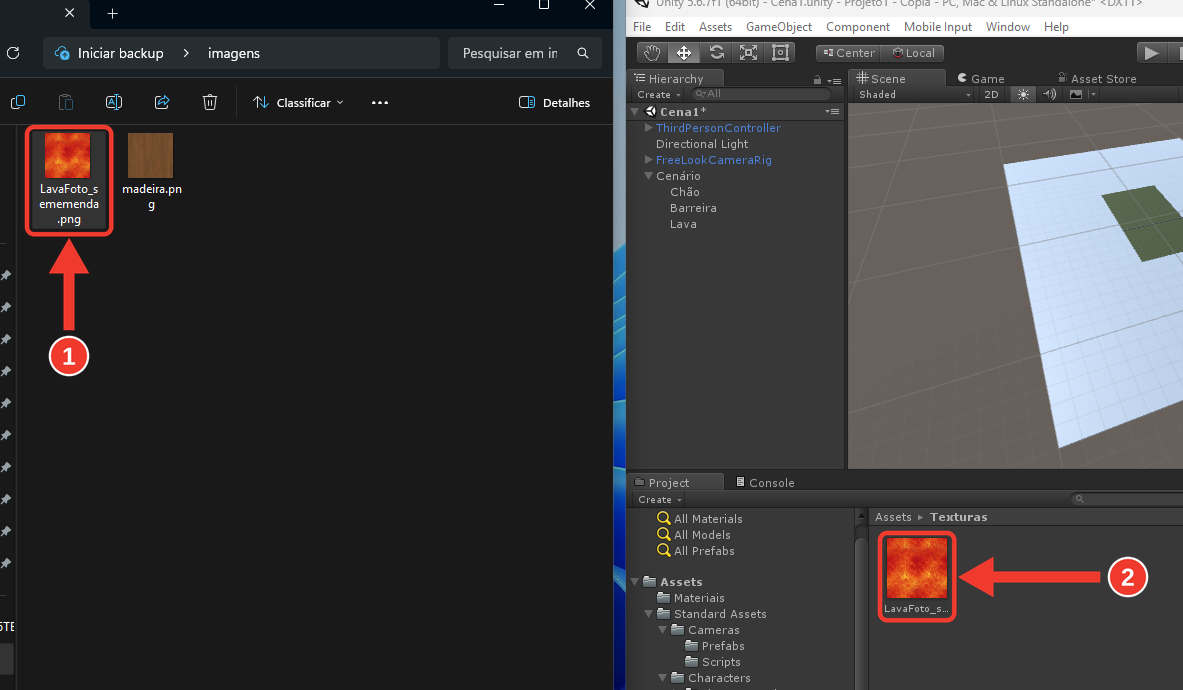Collapse the Cameras folder

pos(662,630)
